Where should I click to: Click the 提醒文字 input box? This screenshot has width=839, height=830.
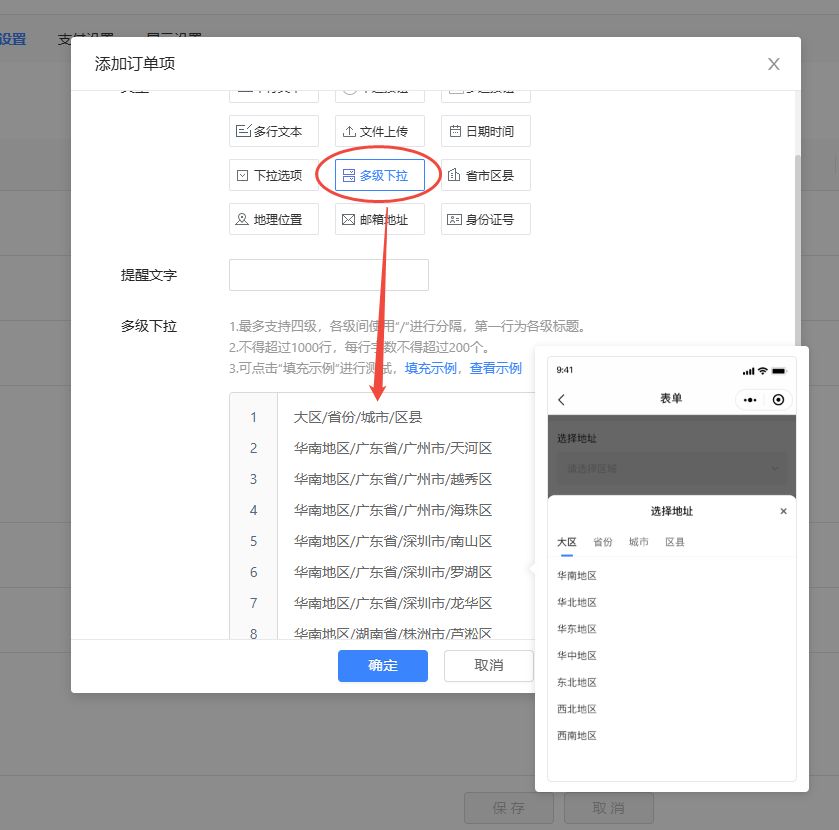click(328, 275)
